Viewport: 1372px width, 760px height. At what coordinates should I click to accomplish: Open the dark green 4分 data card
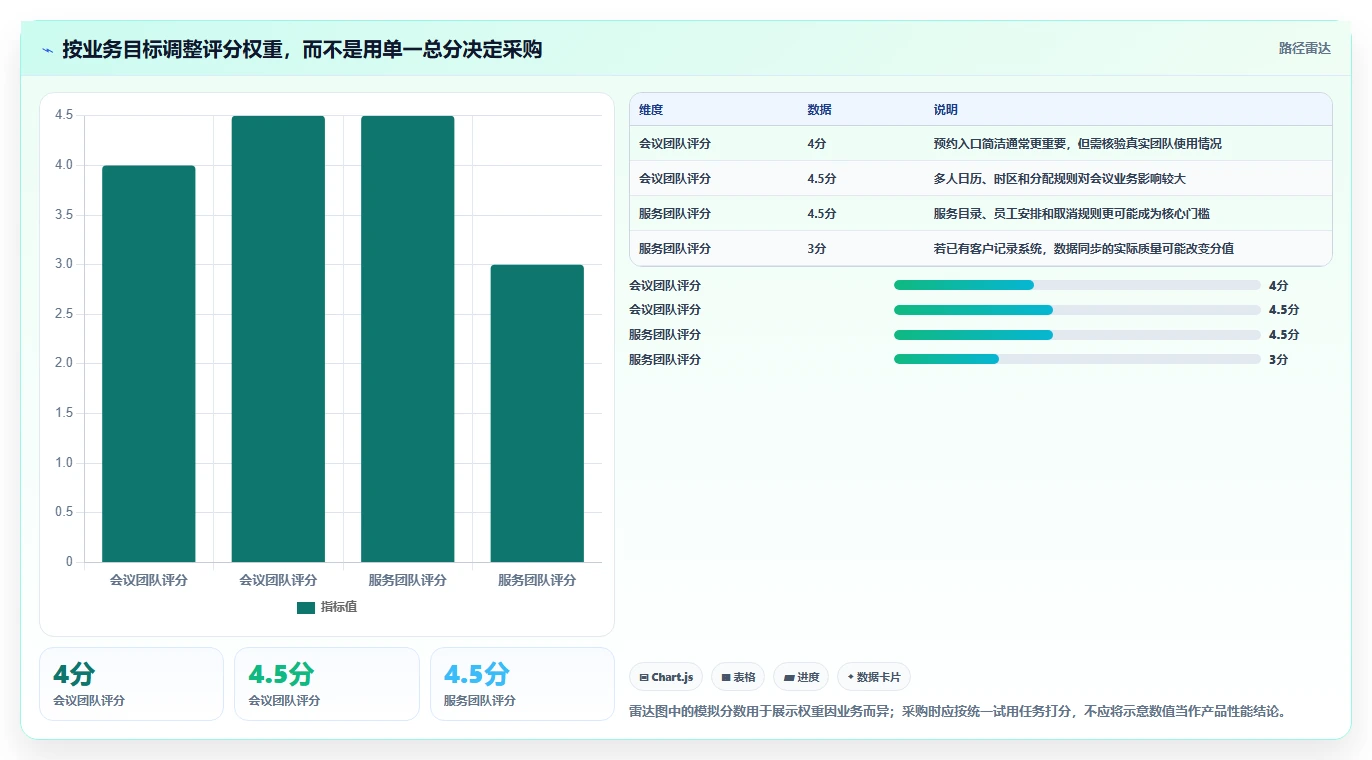[x=131, y=684]
